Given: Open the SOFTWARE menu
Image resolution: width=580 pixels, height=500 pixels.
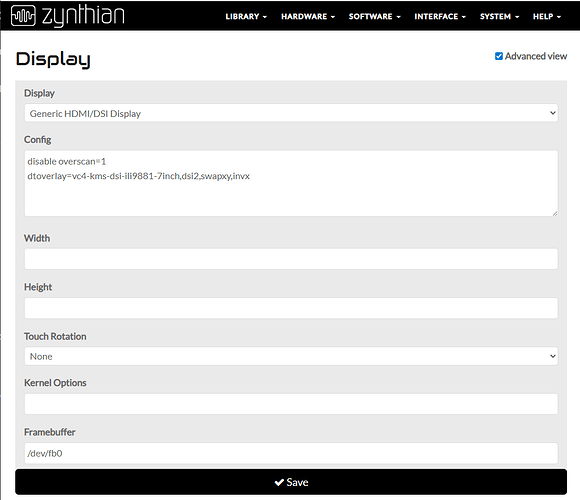Looking at the screenshot, I should (x=374, y=17).
